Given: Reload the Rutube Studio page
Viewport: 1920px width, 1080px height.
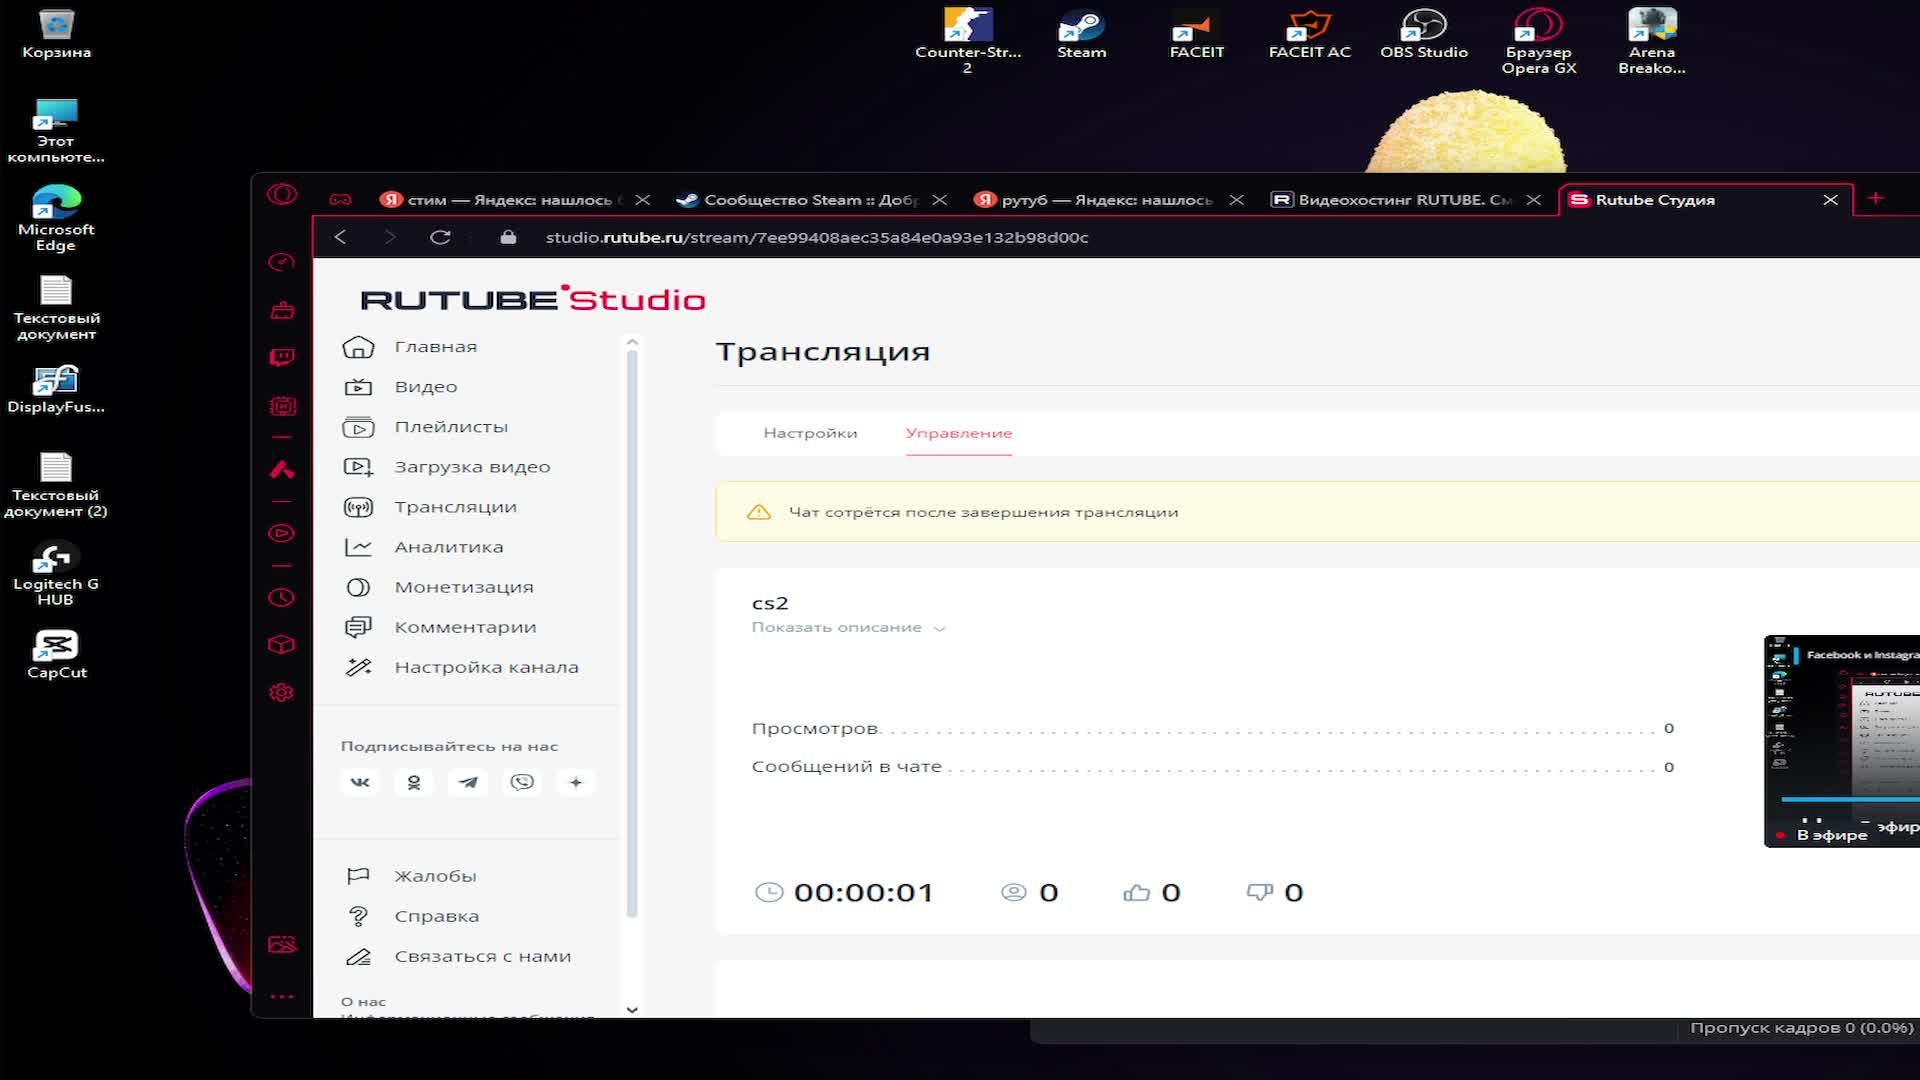Looking at the screenshot, I should [440, 237].
